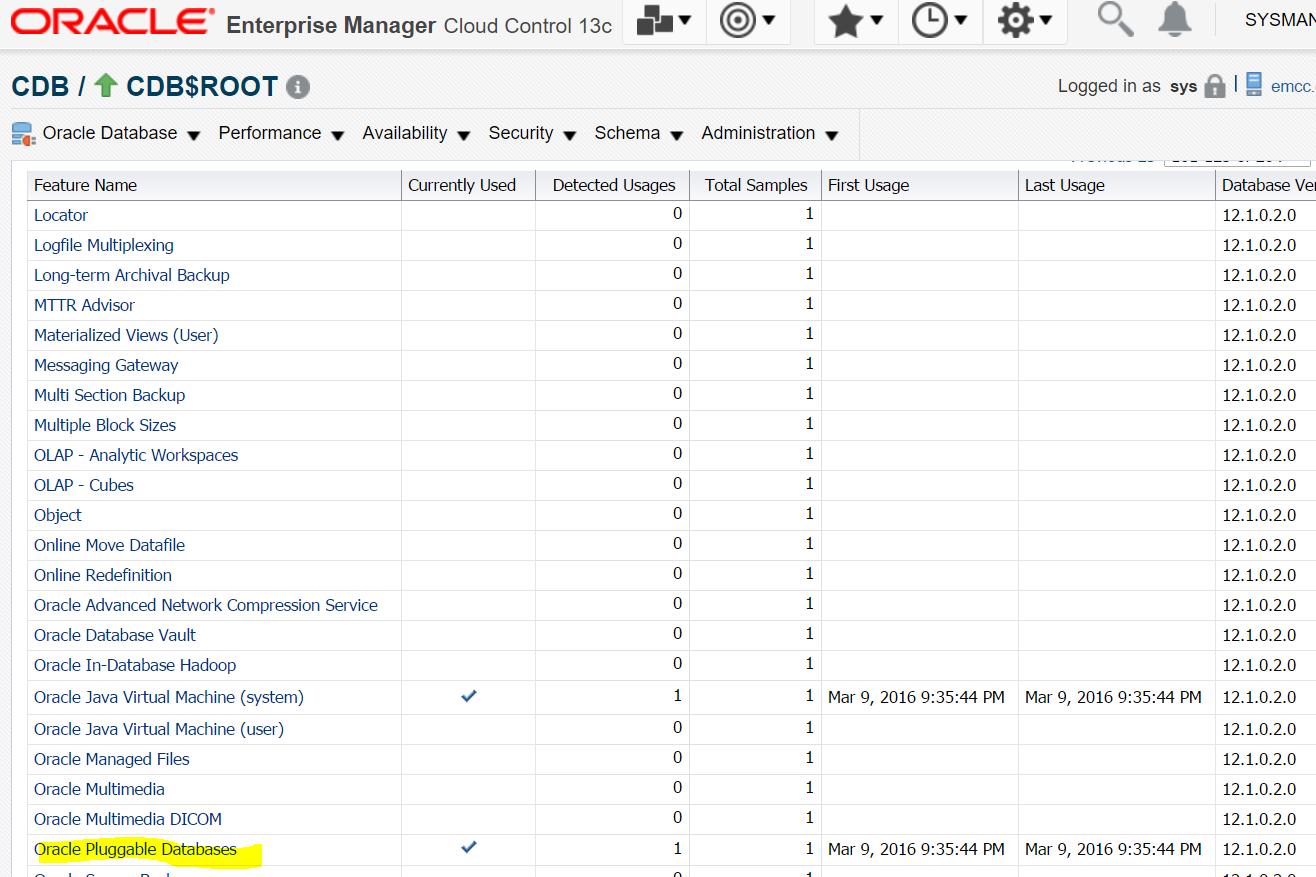Select Last Usage date for Java Virtual Machine (system)

point(1113,697)
